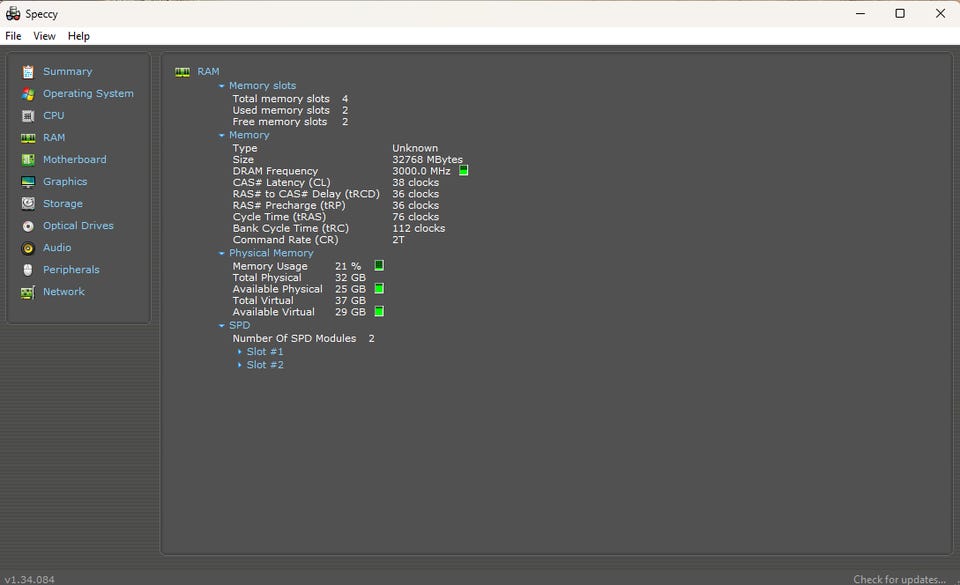The image size is (960, 585).
Task: Select the Cycle Time (tRAS) label
Action: pyautogui.click(x=279, y=217)
